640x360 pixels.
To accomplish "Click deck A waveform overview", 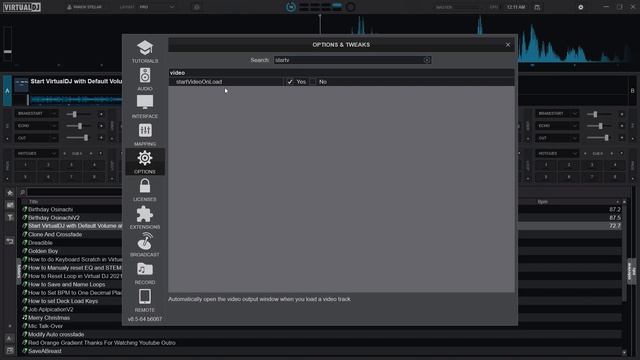I will pos(76,99).
